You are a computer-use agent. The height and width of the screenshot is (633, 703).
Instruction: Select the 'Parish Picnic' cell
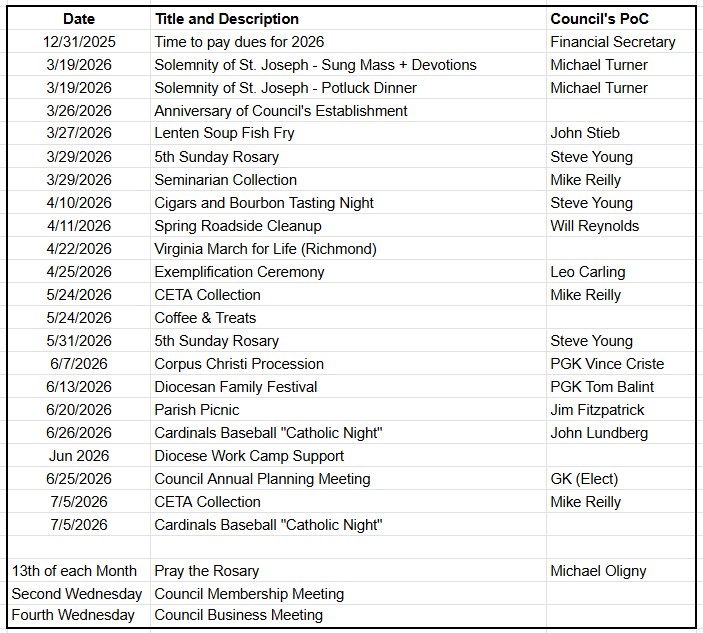(197, 410)
